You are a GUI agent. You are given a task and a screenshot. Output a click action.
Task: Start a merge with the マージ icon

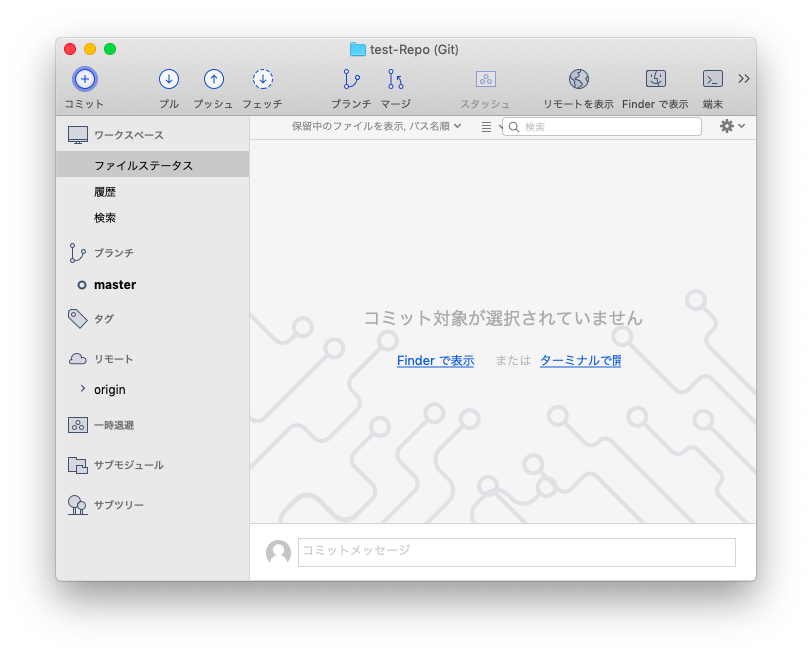(x=395, y=79)
